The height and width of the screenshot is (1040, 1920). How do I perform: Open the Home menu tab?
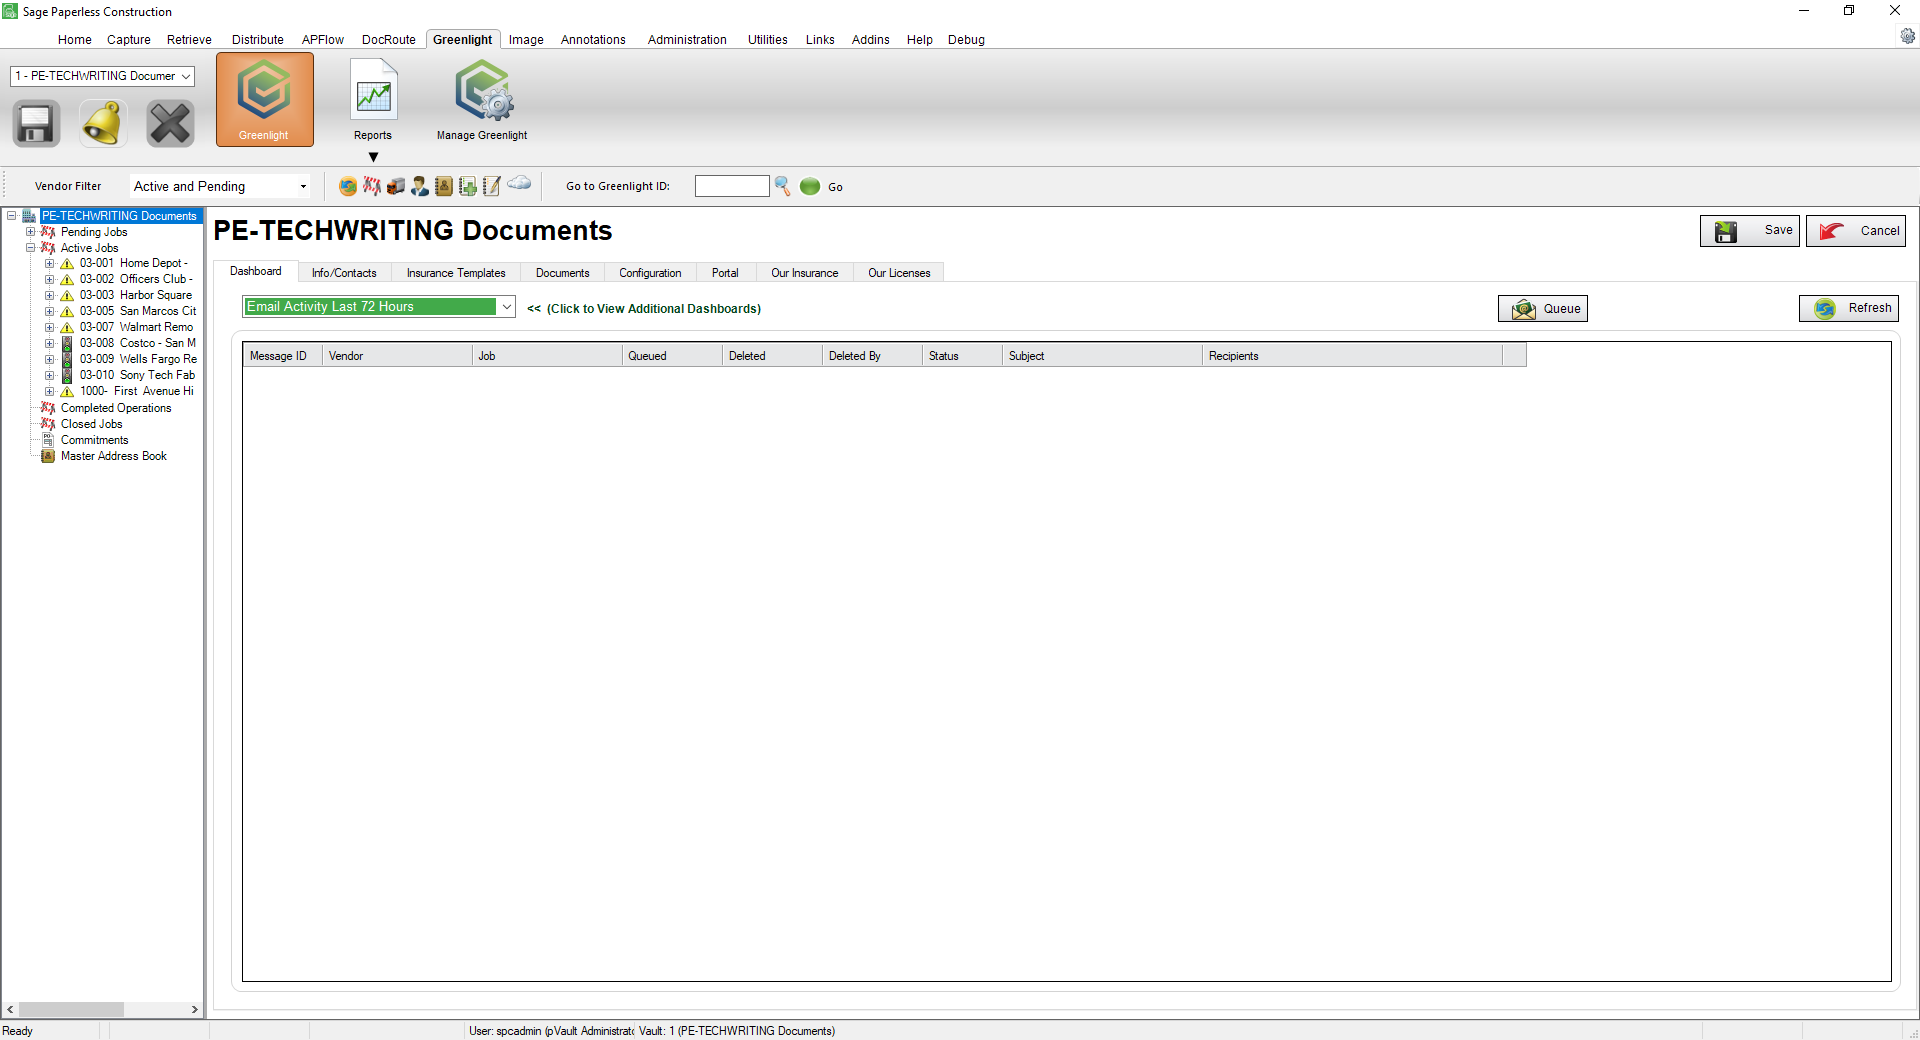[x=75, y=40]
